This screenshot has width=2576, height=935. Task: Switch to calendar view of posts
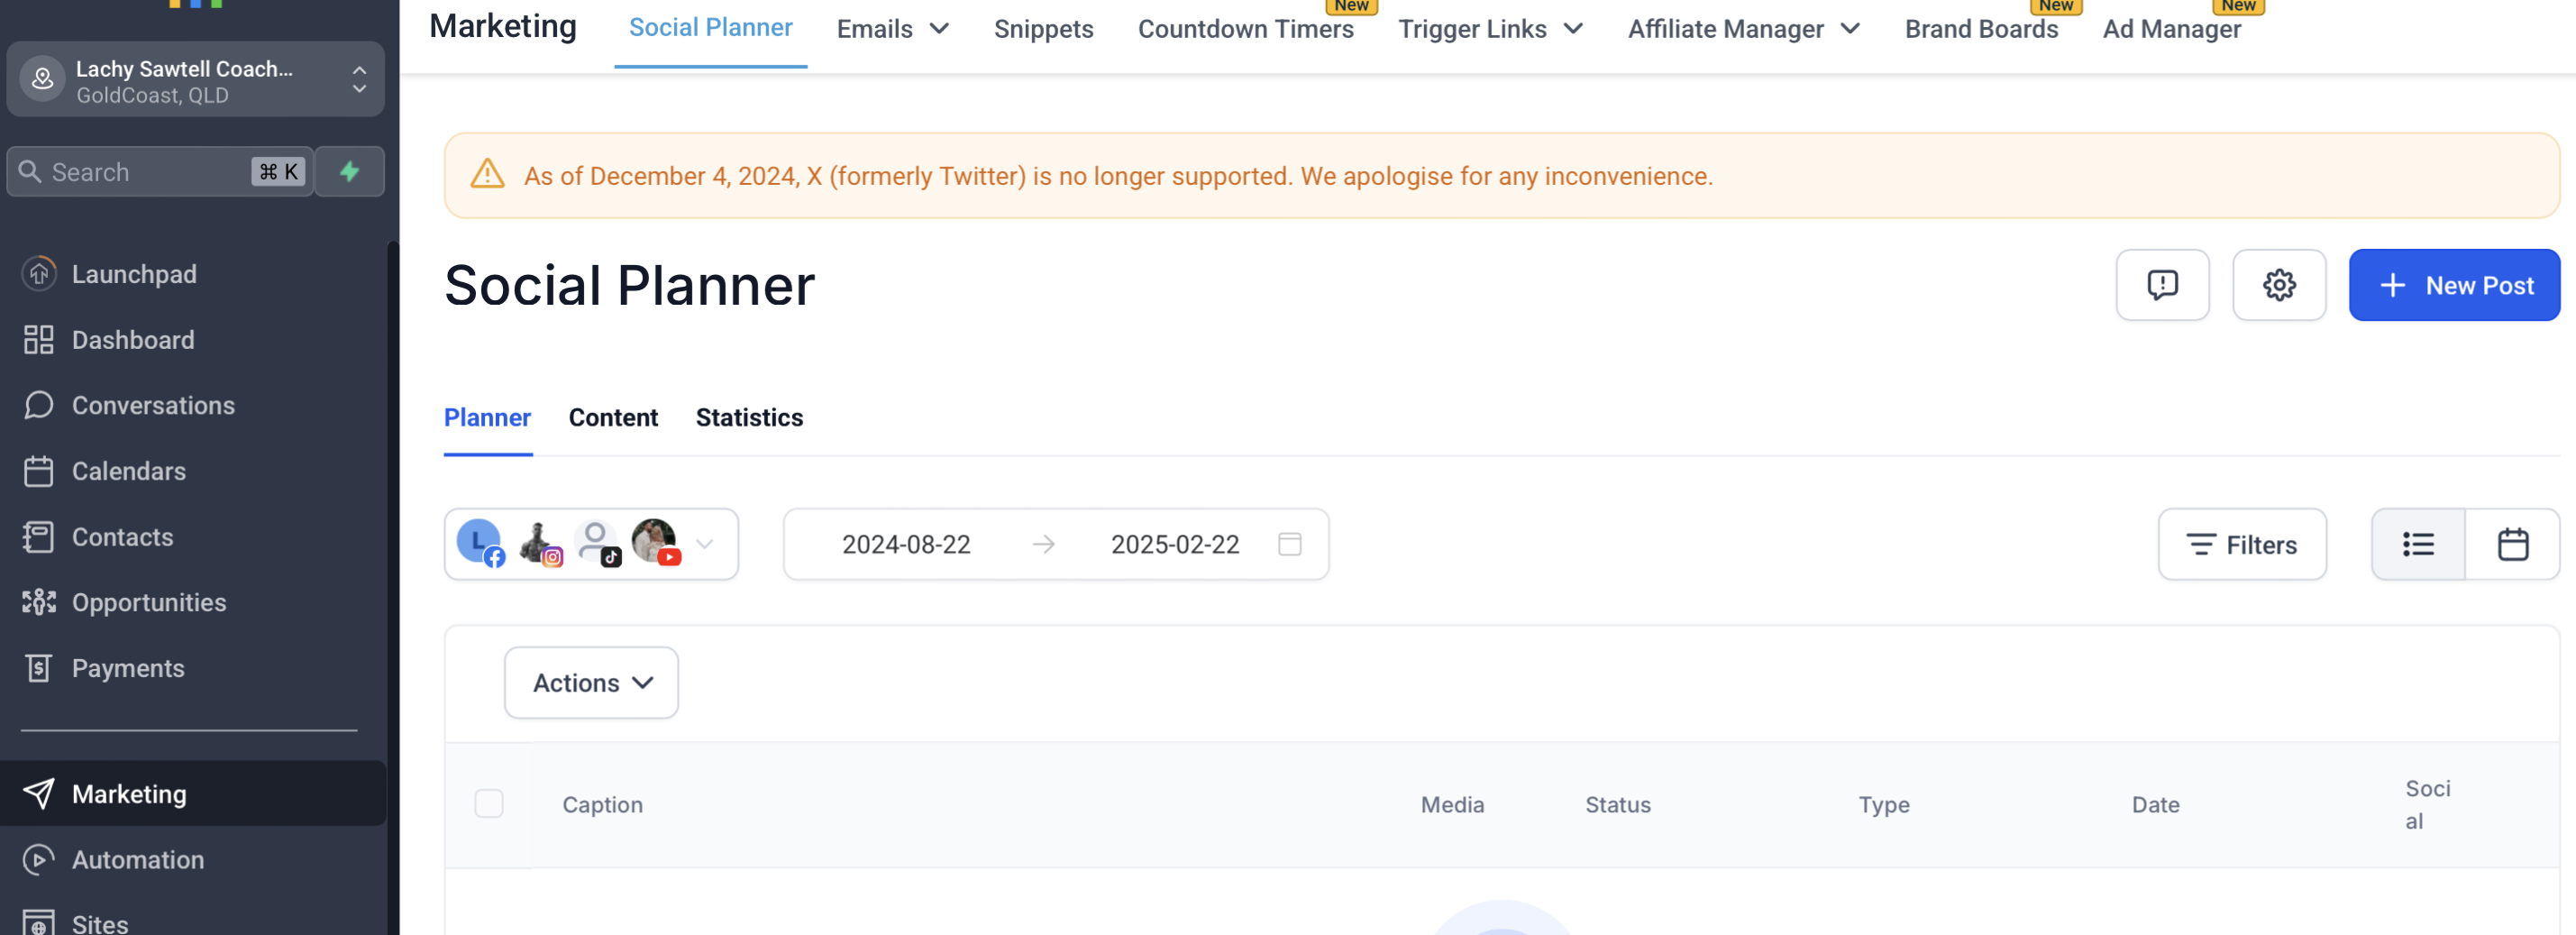tap(2513, 544)
